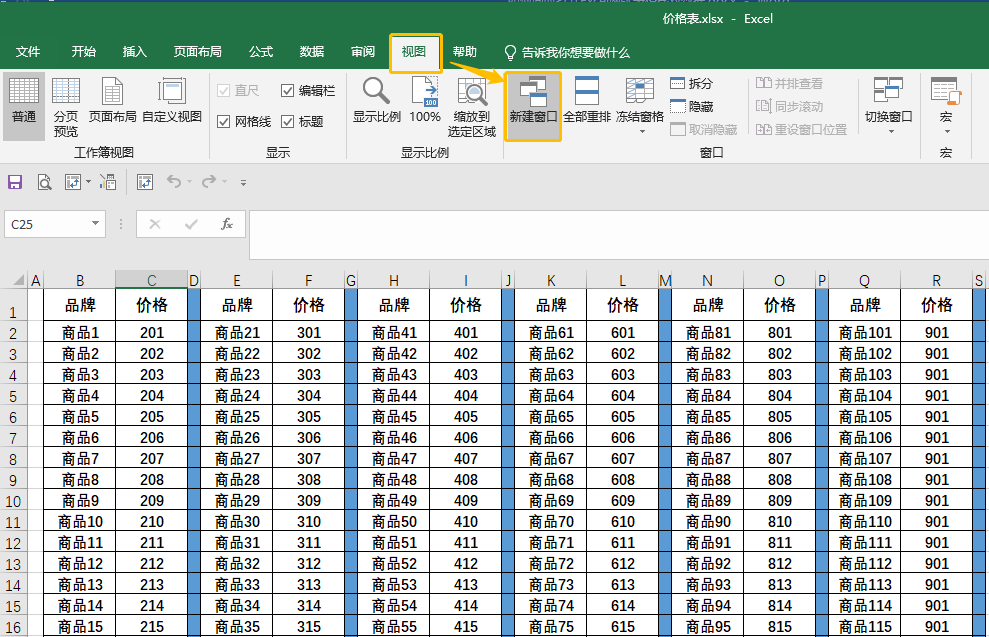Reset zoom to 100%
The width and height of the screenshot is (989, 637).
click(425, 100)
